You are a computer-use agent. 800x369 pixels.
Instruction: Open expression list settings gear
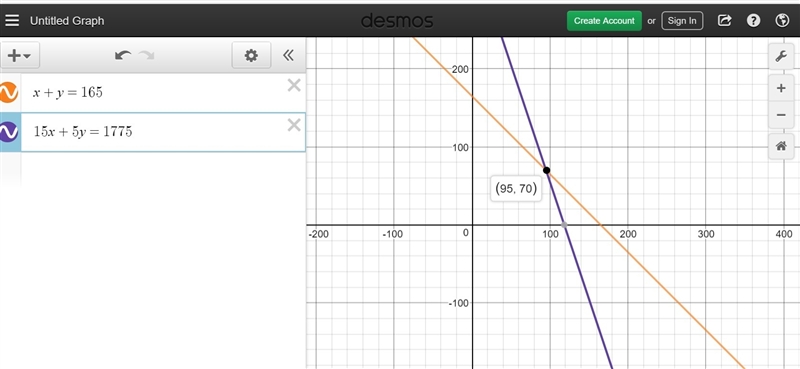[251, 55]
